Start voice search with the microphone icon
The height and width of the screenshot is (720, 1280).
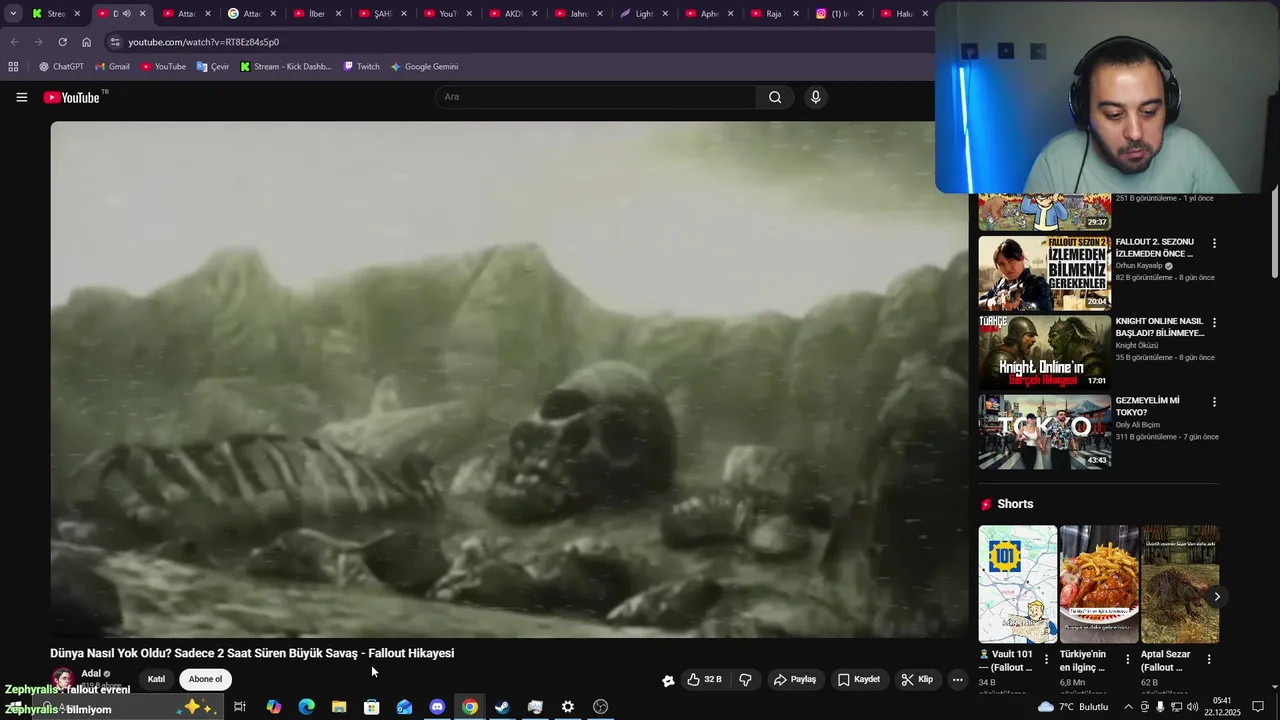815,97
